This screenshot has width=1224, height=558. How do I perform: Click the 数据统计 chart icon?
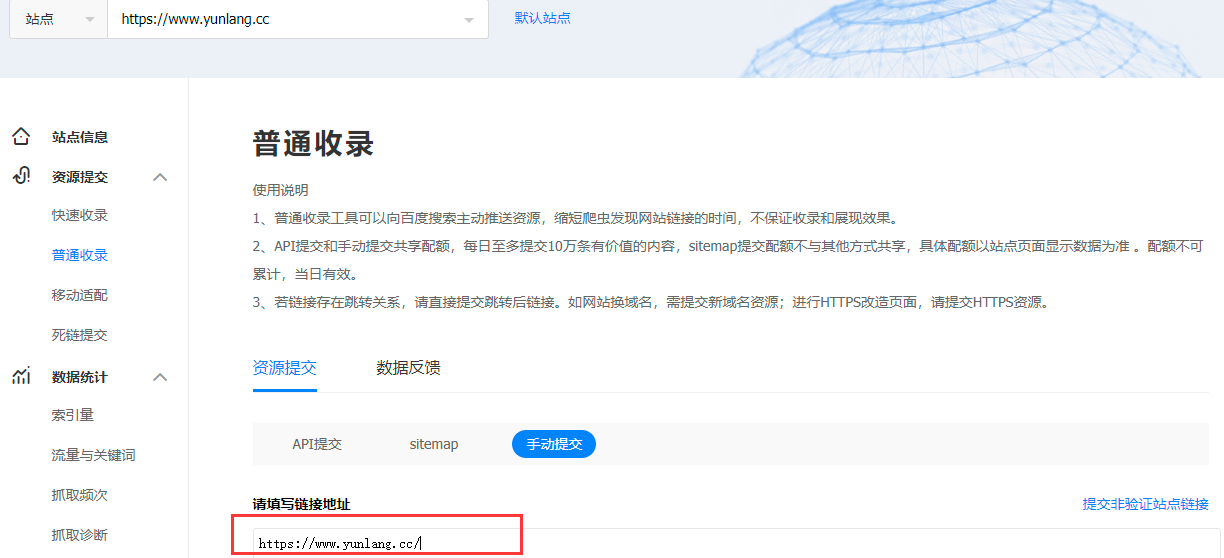pos(21,377)
